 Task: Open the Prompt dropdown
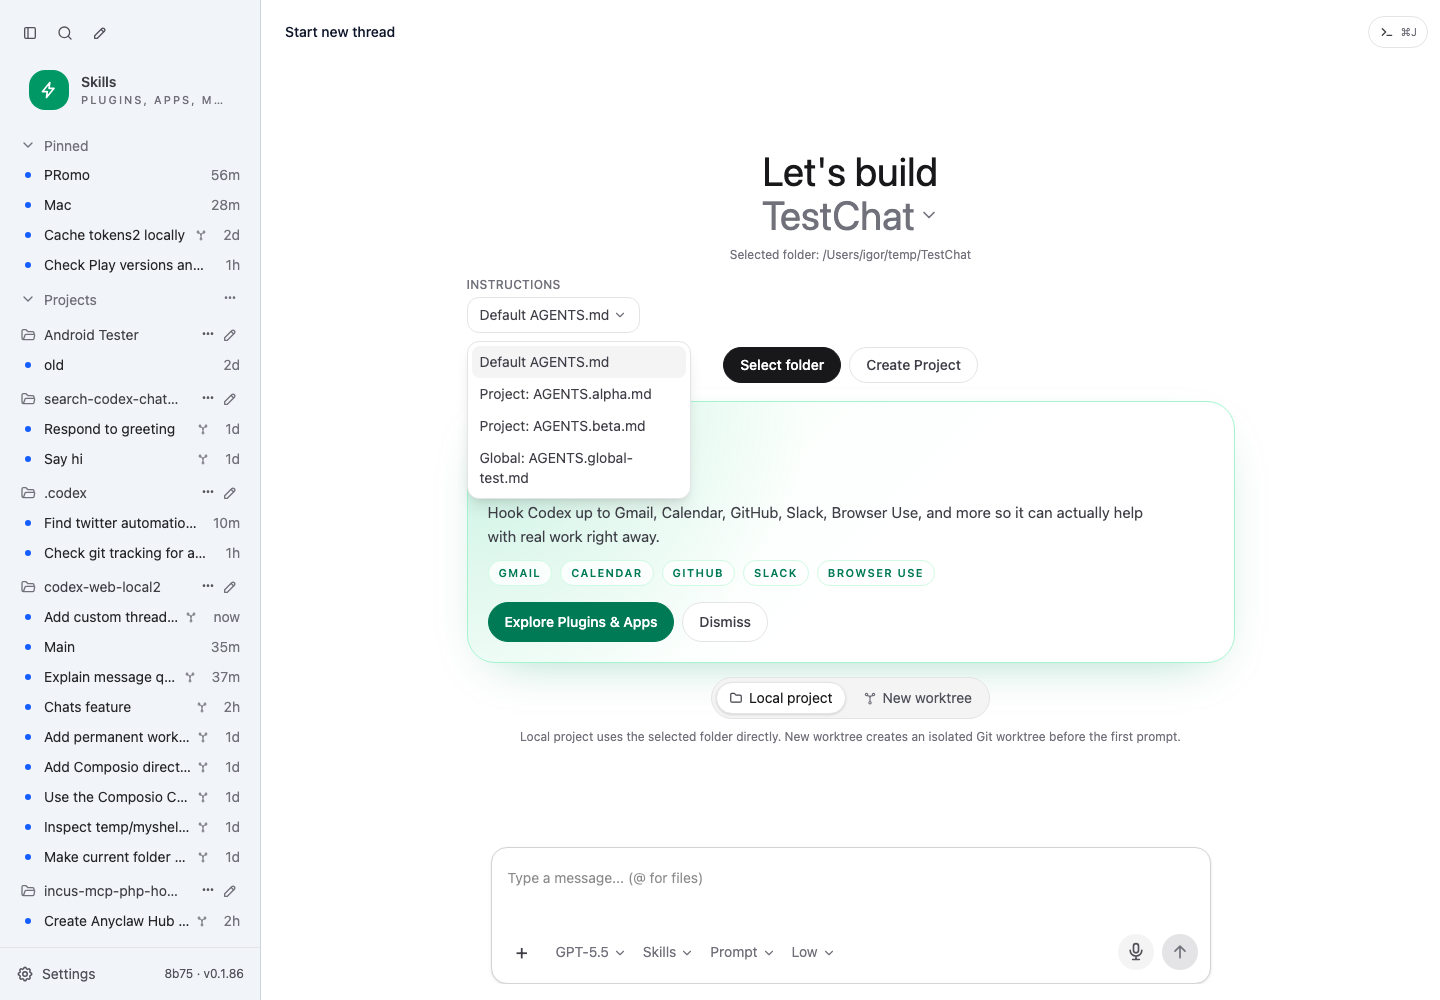coord(742,952)
